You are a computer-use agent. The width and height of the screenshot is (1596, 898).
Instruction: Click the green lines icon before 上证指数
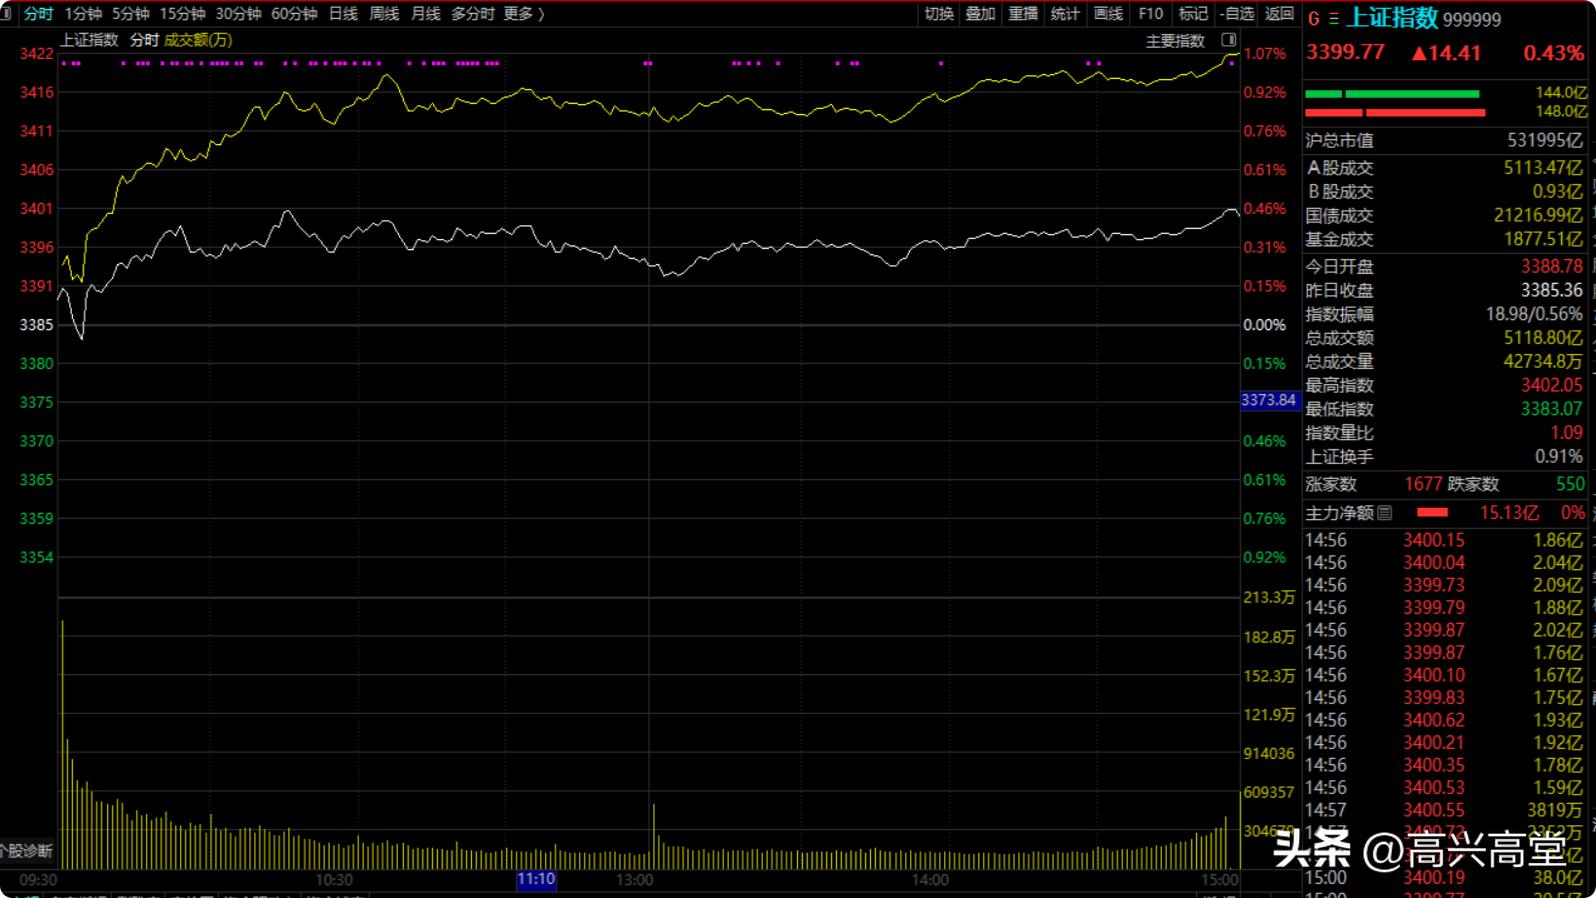pos(1333,19)
